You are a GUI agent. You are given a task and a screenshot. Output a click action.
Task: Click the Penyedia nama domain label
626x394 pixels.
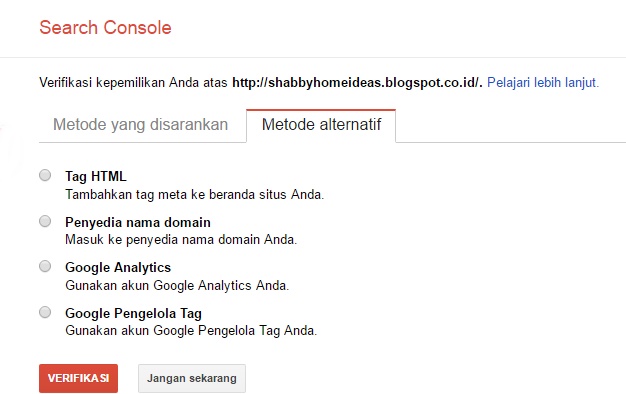coord(138,222)
